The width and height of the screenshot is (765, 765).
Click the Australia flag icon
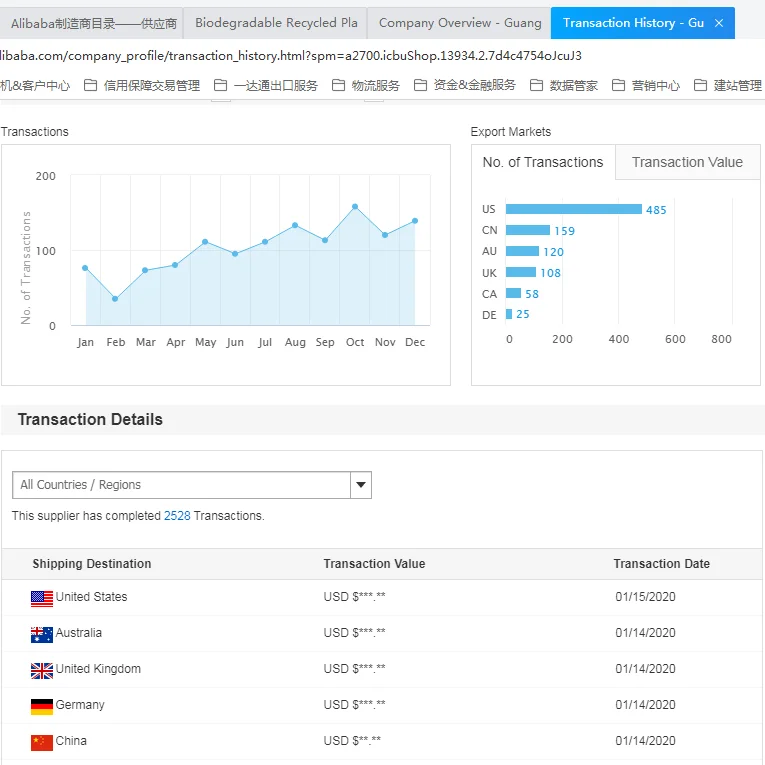pos(42,634)
